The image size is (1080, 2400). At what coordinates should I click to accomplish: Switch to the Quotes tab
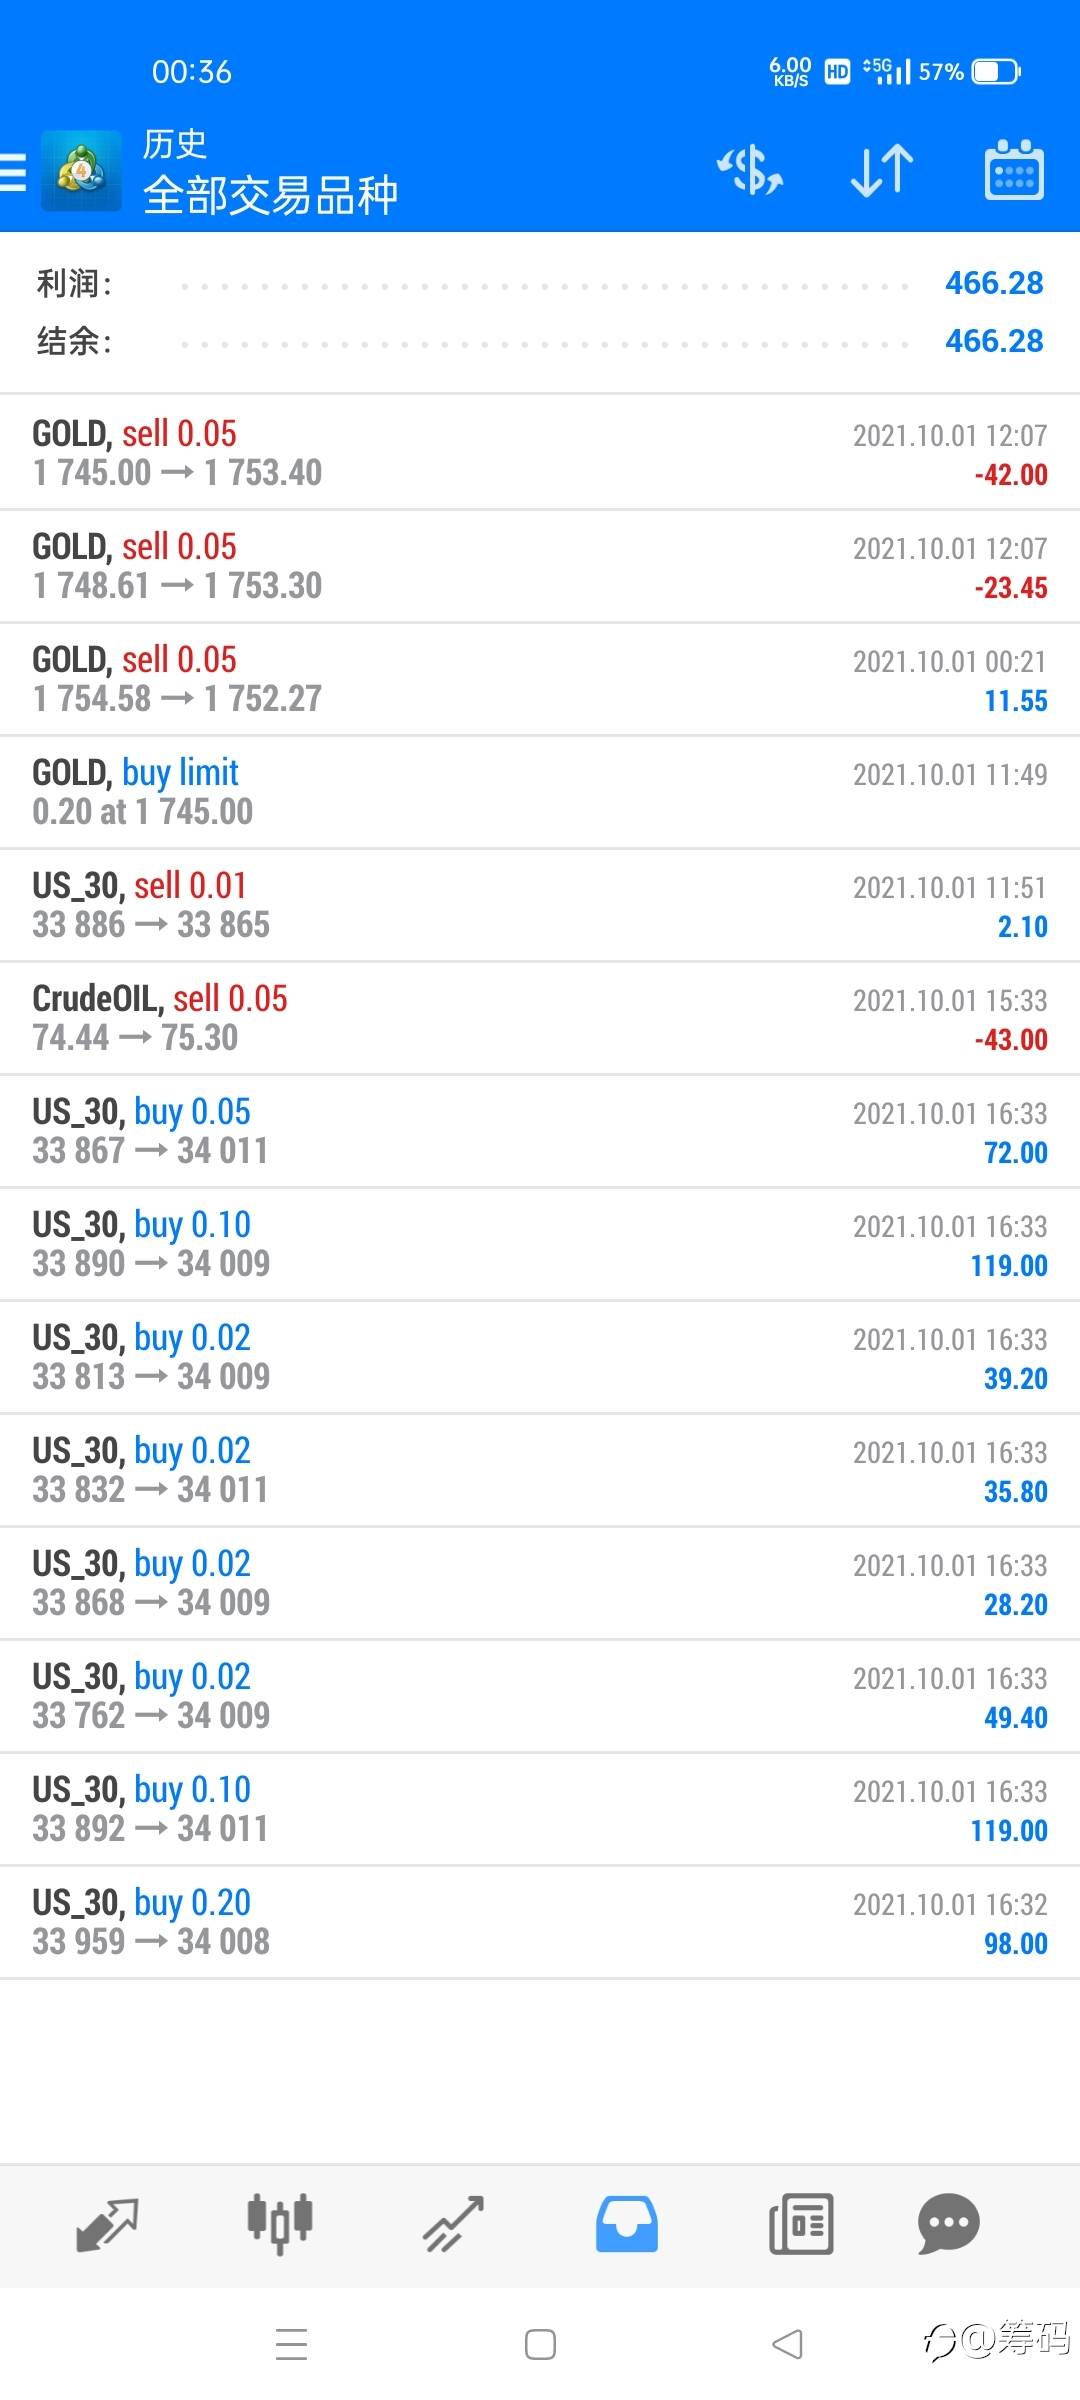(107, 2224)
